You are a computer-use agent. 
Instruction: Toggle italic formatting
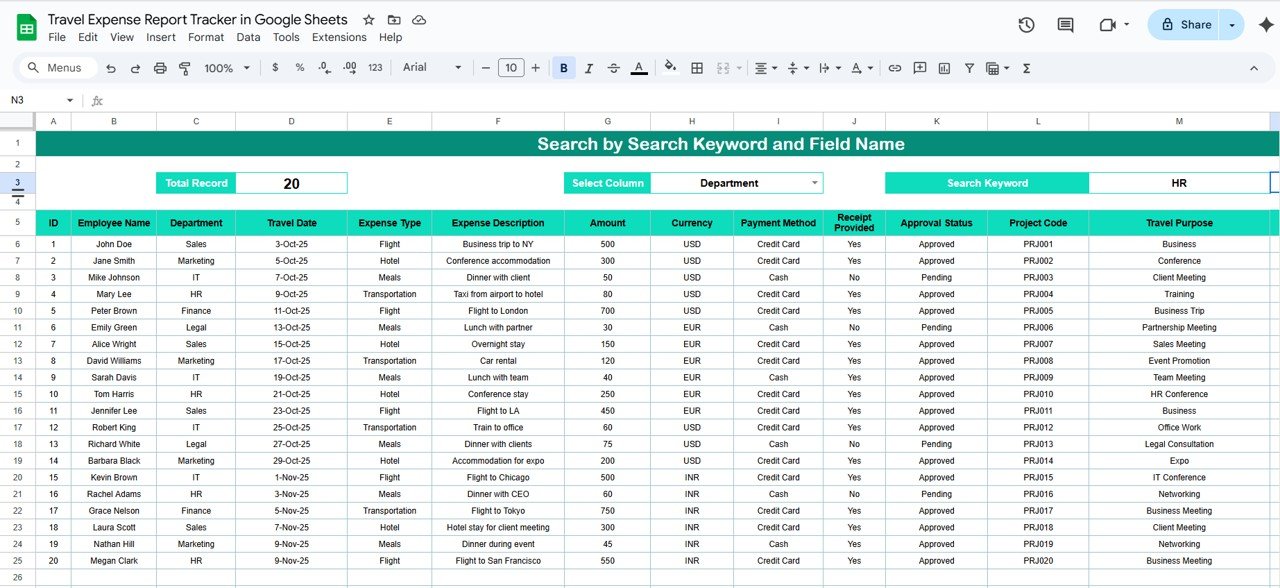(x=588, y=68)
